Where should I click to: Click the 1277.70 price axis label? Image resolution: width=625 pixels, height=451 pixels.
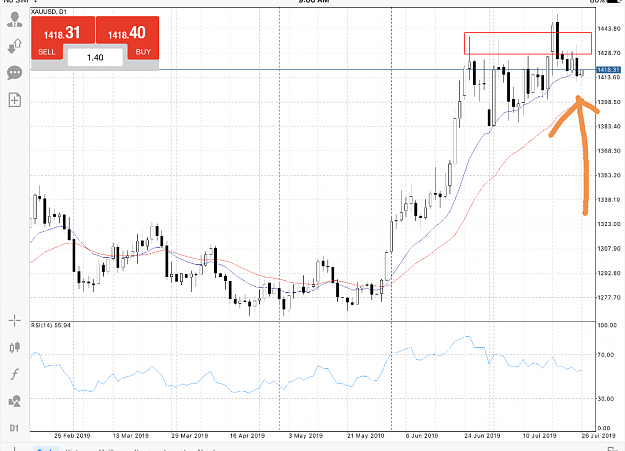tap(609, 297)
